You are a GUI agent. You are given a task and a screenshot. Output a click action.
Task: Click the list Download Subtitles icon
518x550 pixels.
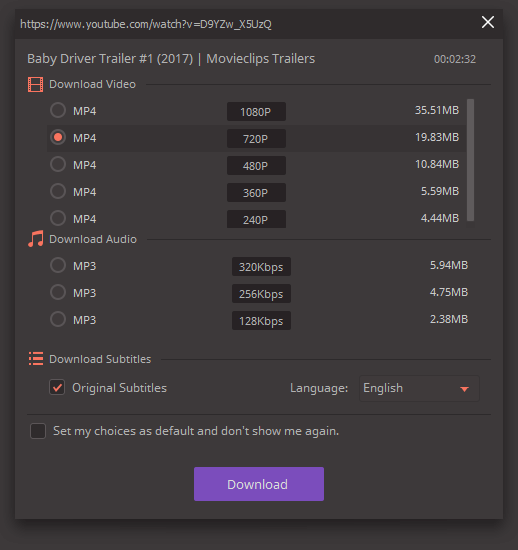click(x=36, y=359)
